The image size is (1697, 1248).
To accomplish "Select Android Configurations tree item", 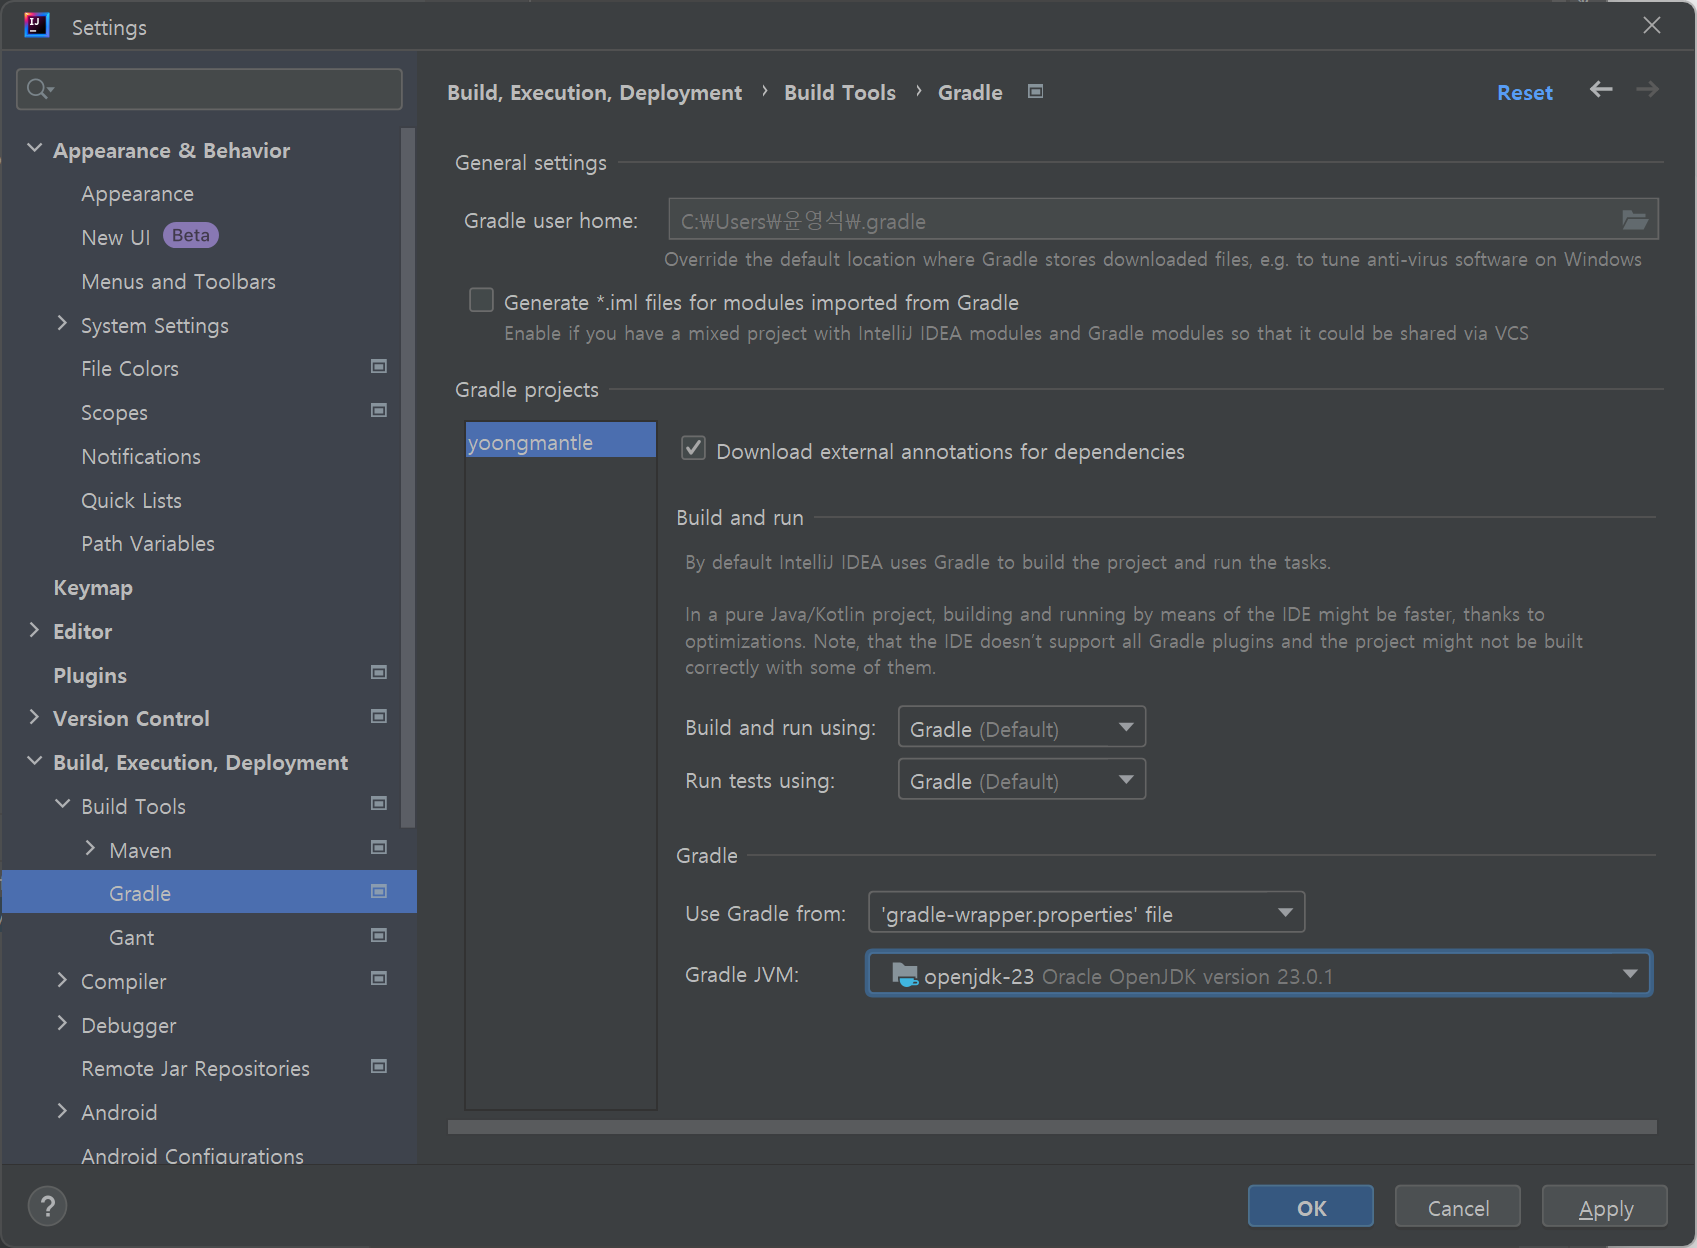I will 193,1155.
